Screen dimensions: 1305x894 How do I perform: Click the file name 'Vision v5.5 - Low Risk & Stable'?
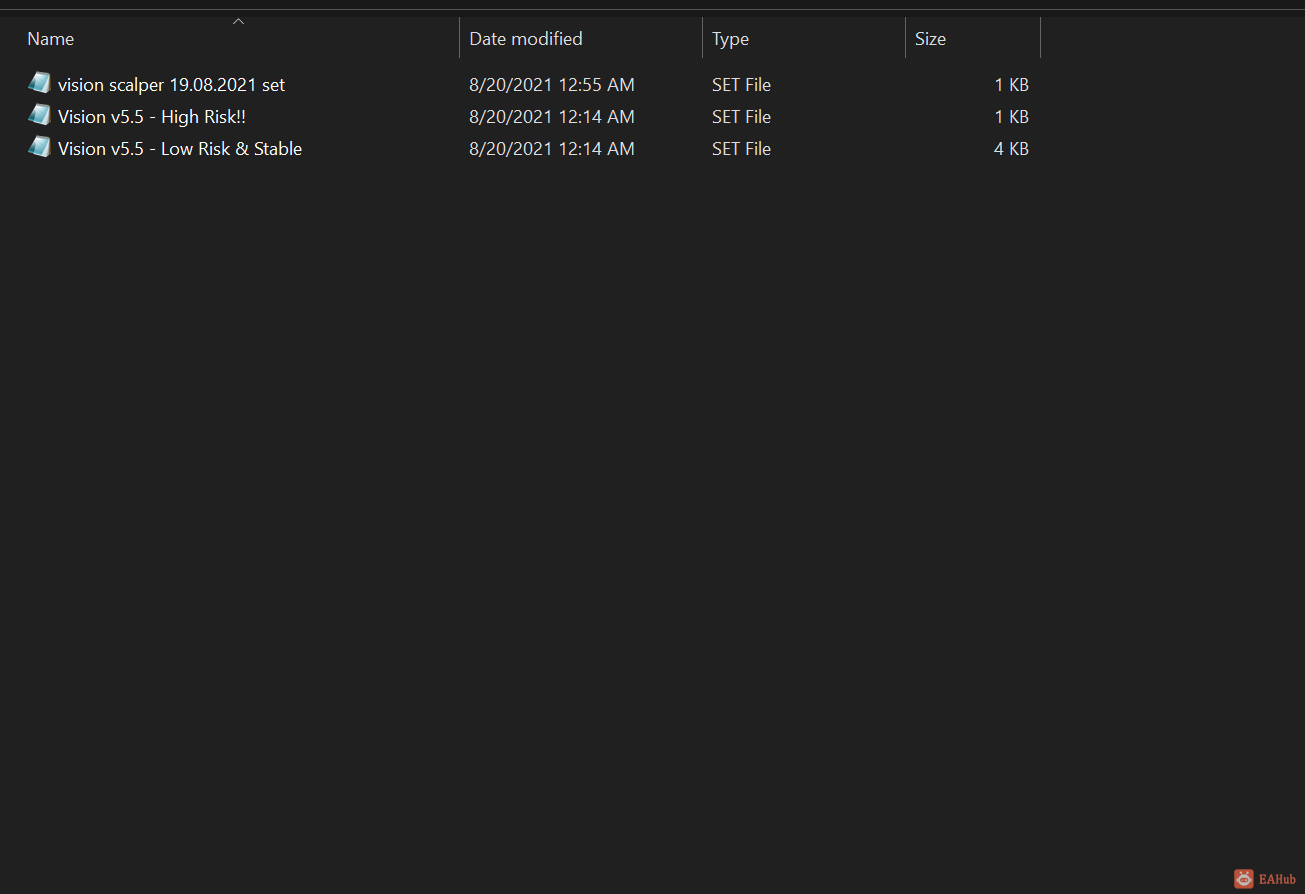180,149
